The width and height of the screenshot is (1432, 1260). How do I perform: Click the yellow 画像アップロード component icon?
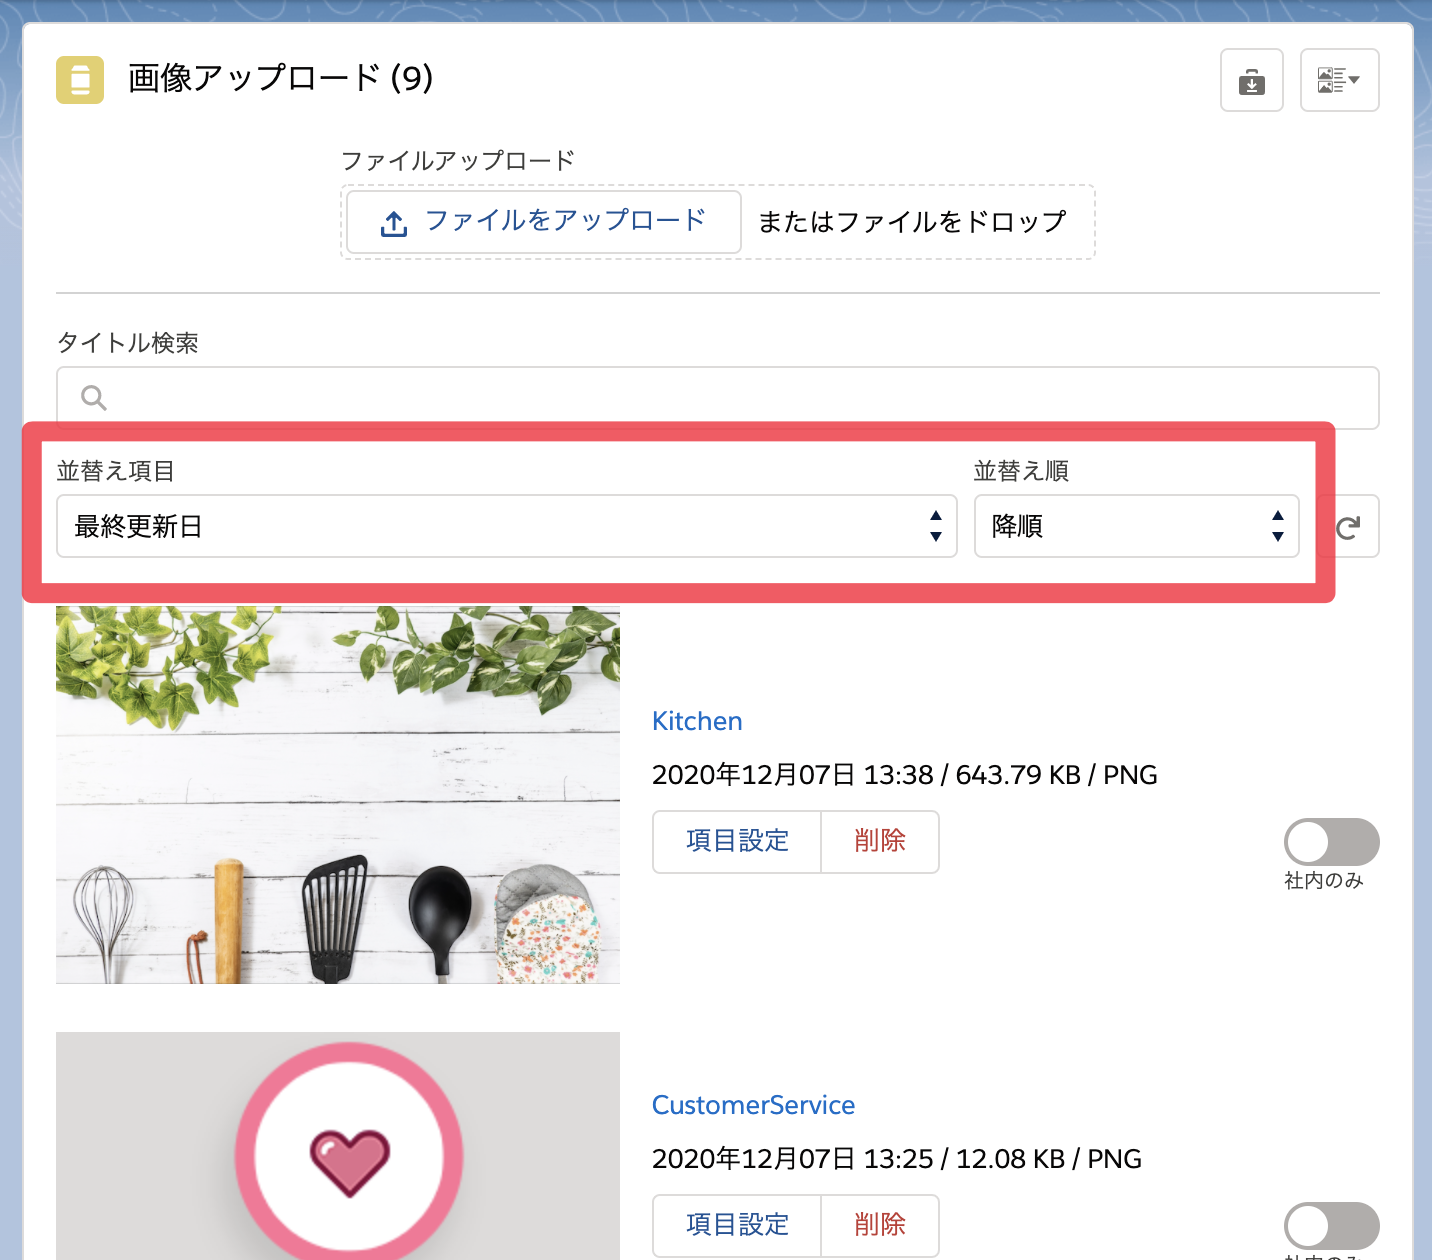click(x=80, y=80)
